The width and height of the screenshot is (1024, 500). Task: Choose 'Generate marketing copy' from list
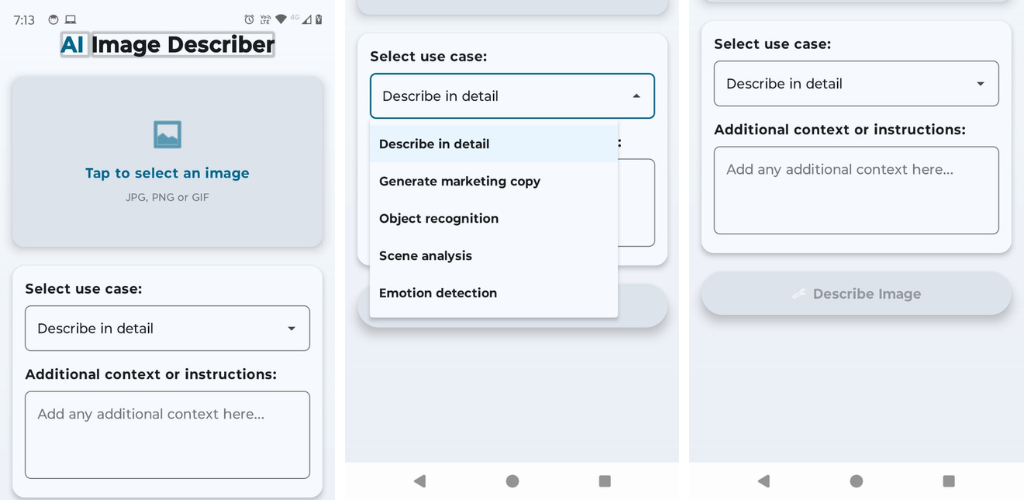click(494, 181)
